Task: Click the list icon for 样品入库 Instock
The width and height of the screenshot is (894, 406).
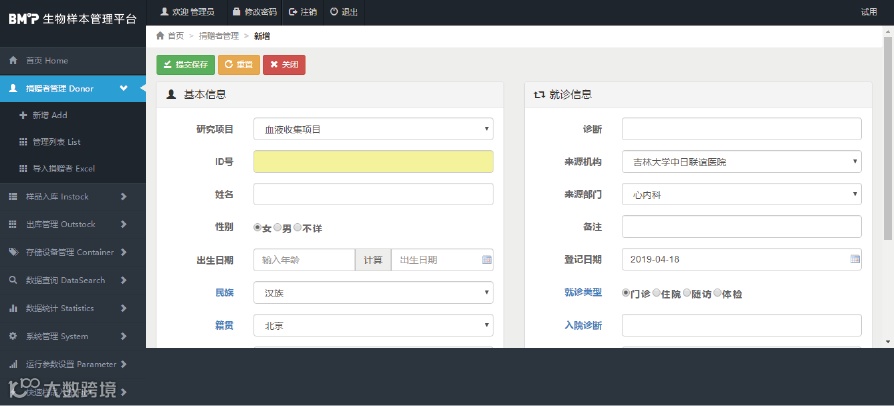Action: [13, 197]
